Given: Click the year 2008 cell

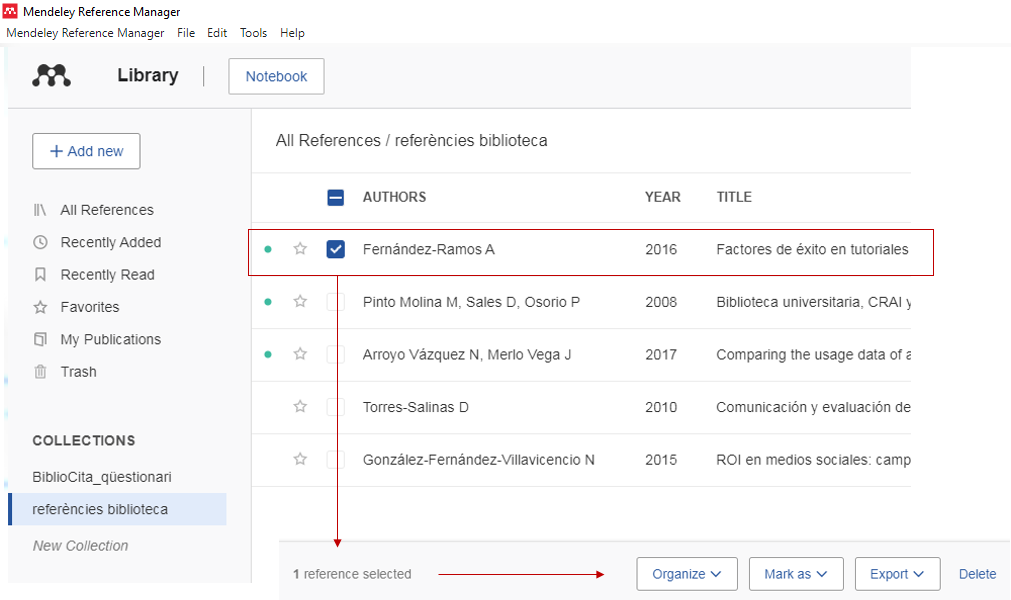Looking at the screenshot, I should coord(661,302).
